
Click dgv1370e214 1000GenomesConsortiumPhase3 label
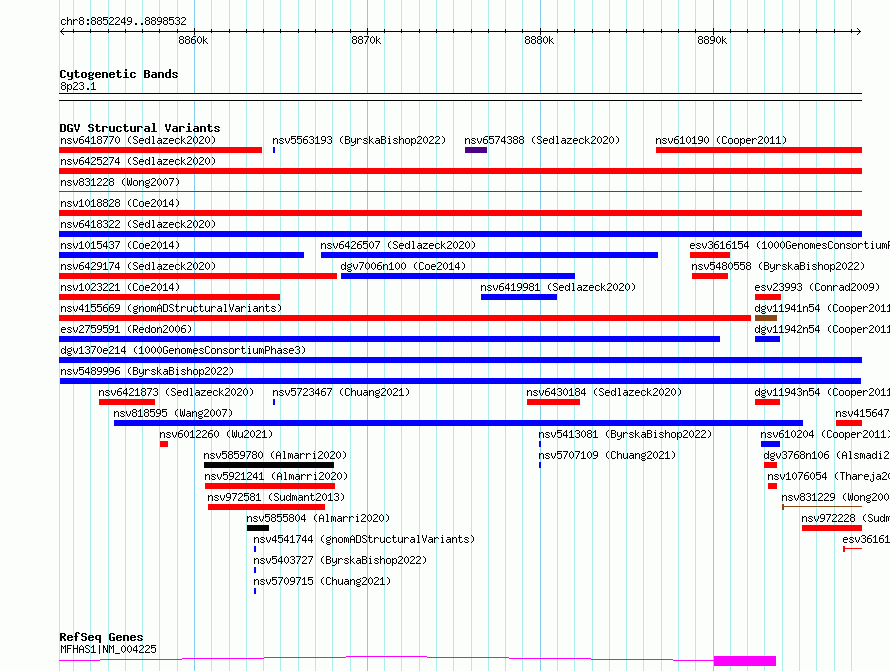(x=183, y=350)
